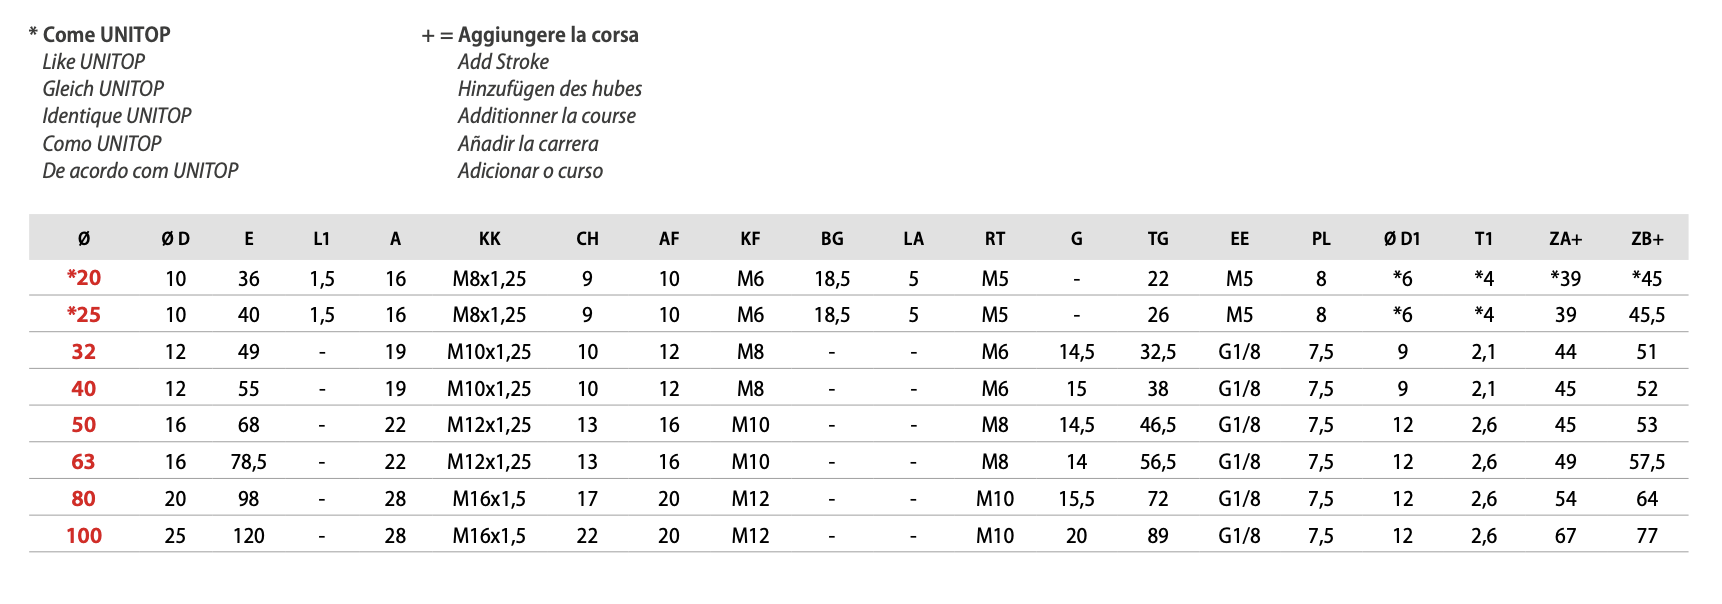Click the red 32 diameter row label
The height and width of the screenshot is (604, 1722).
pyautogui.click(x=84, y=352)
